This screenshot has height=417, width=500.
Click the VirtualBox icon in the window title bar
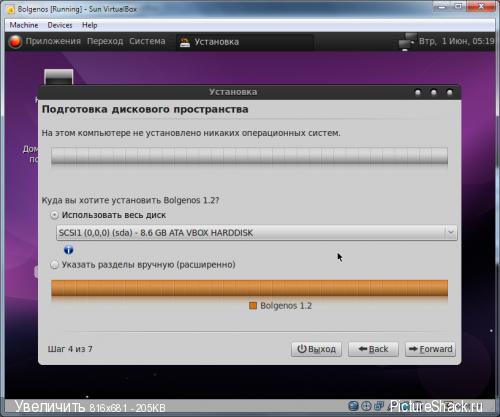pos(11,9)
